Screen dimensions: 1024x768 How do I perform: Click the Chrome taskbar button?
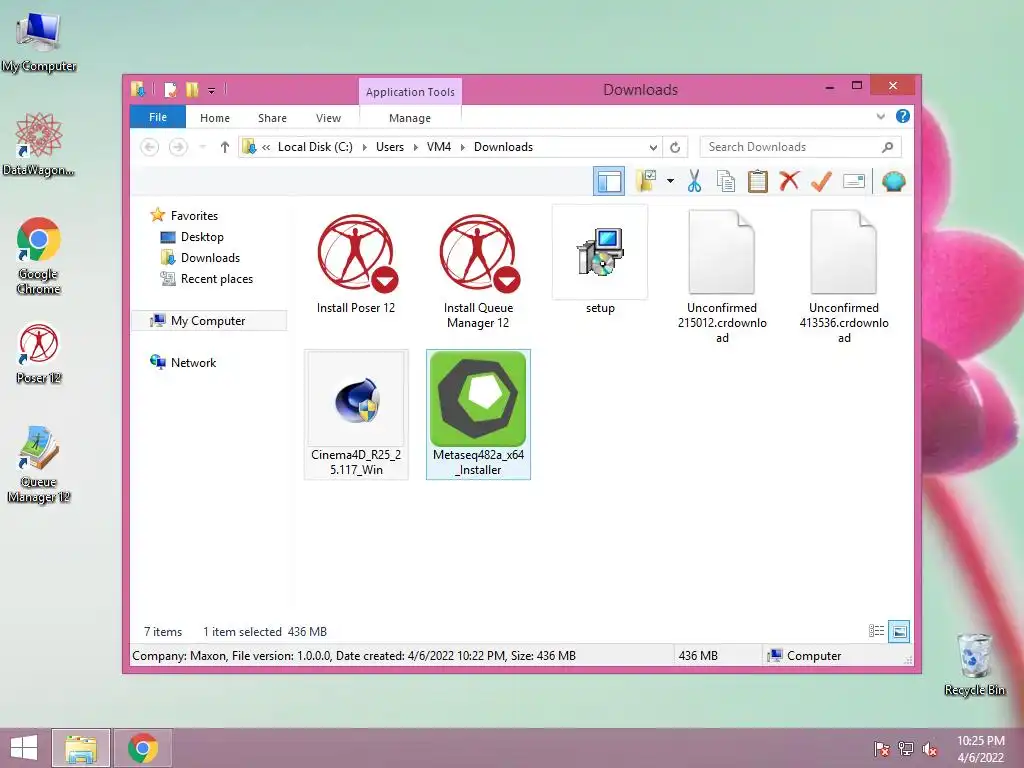coord(143,748)
